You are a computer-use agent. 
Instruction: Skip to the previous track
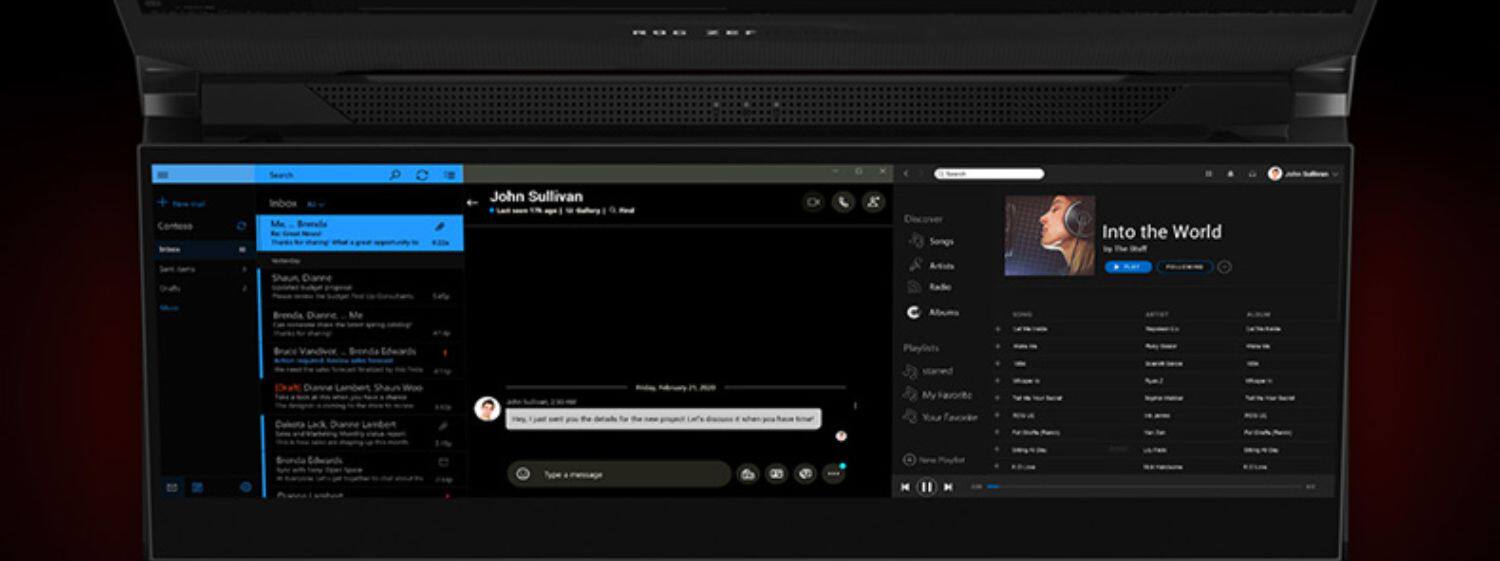point(906,487)
